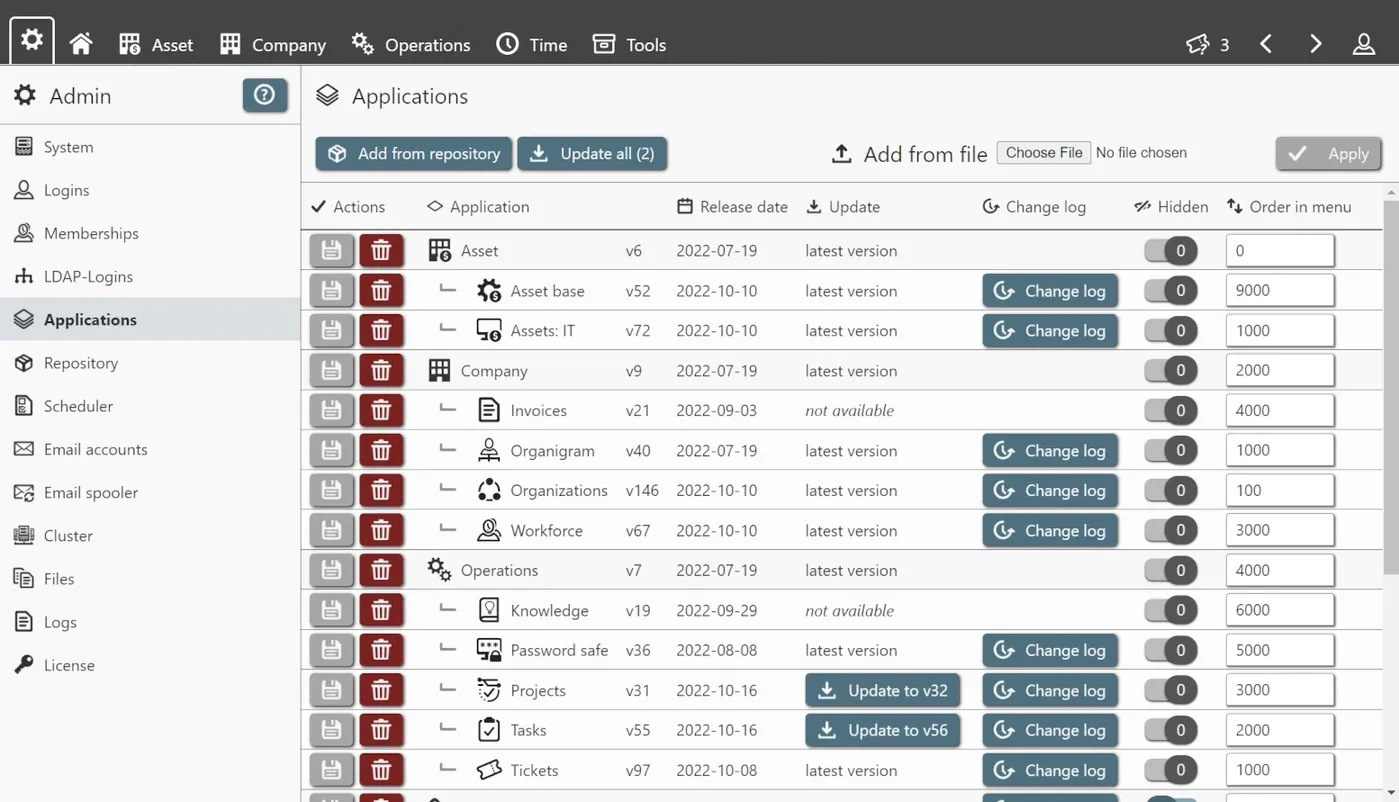Delete the Assets: IT application
The image size is (1399, 802).
[x=381, y=331]
